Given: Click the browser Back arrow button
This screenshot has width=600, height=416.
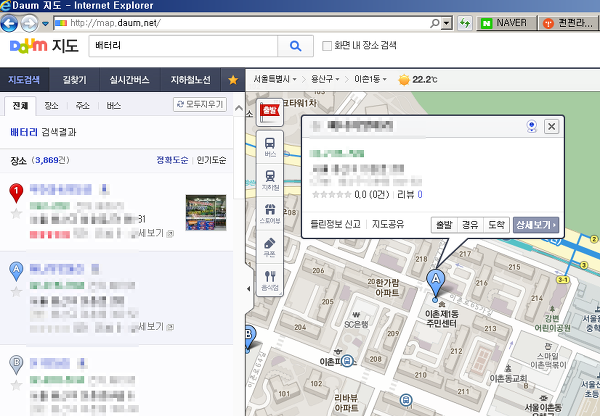Looking at the screenshot, I should 9,23.
